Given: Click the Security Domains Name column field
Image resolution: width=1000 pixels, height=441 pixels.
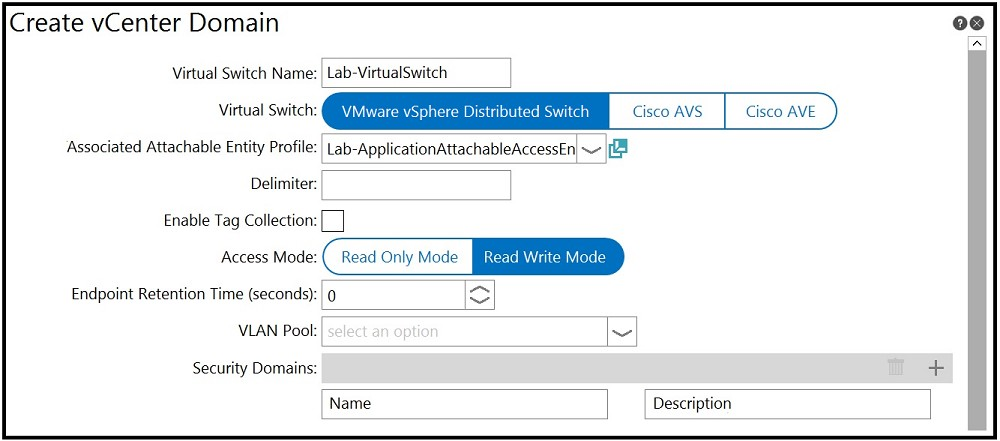Looking at the screenshot, I should tap(465, 404).
